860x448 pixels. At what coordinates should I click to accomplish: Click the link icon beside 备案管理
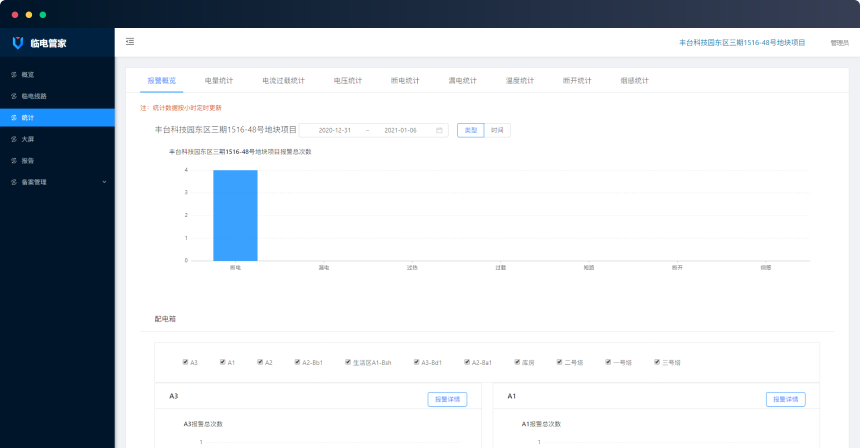click(14, 182)
